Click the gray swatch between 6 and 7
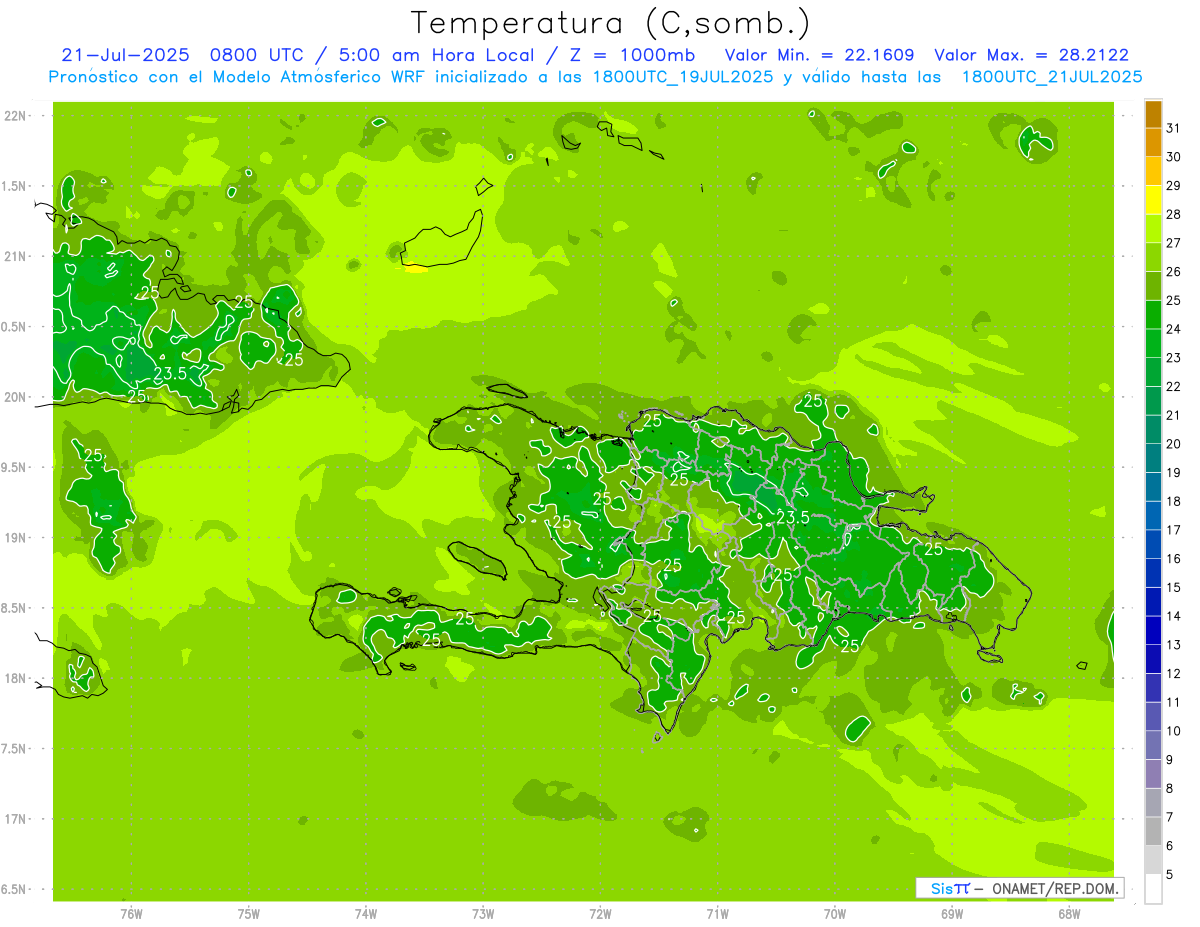 pyautogui.click(x=1153, y=831)
